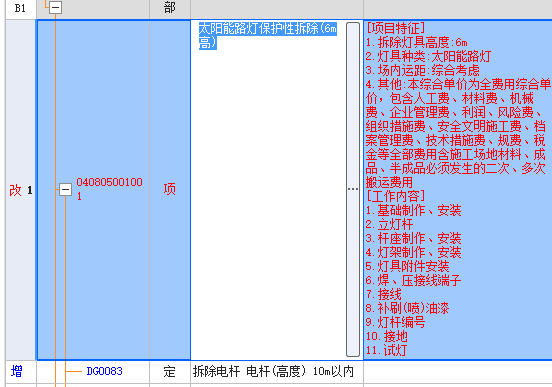Collapse item 040805001001 tree node
The height and width of the screenshot is (387, 552).
point(65,189)
